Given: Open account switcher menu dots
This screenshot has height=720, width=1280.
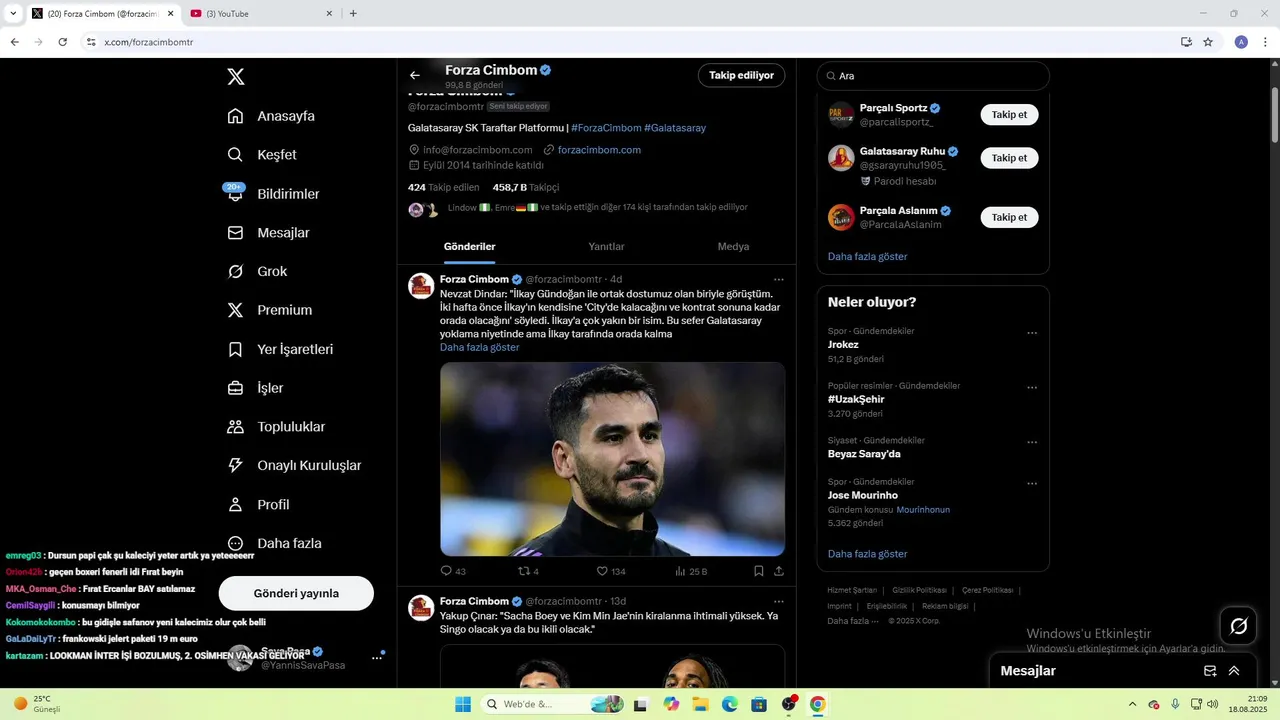Looking at the screenshot, I should 377,658.
